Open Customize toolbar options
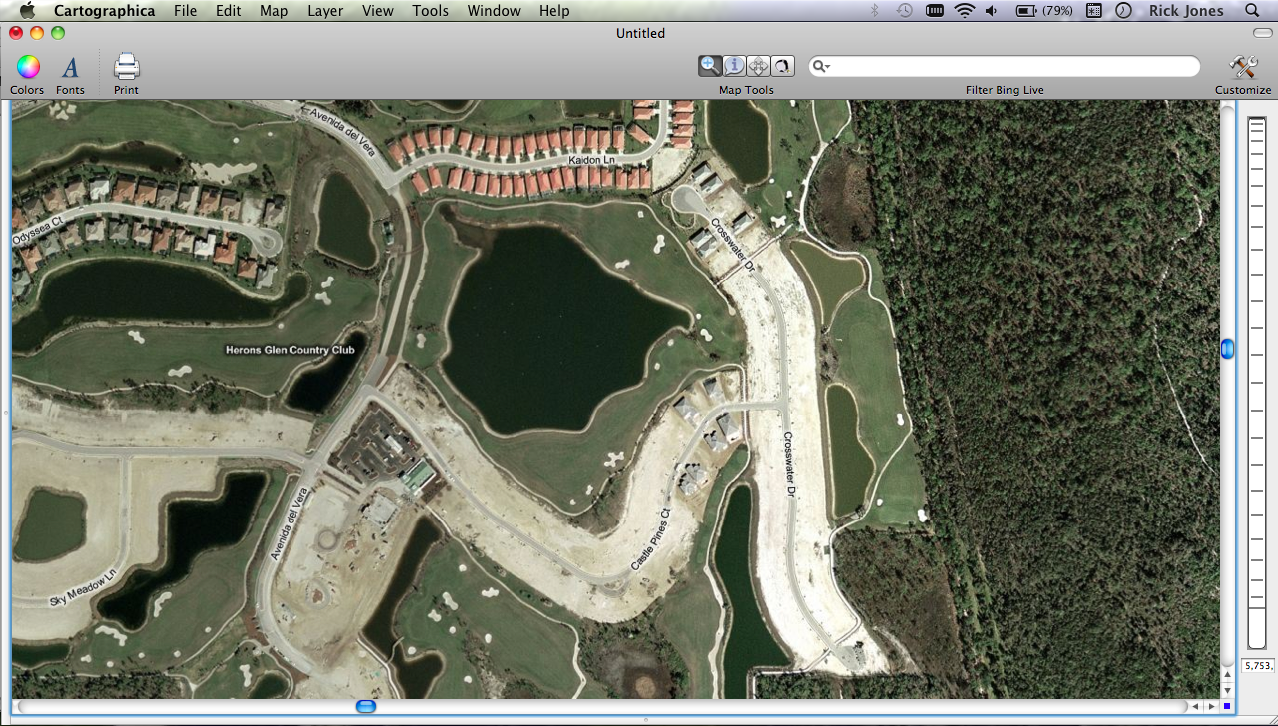 point(1243,68)
